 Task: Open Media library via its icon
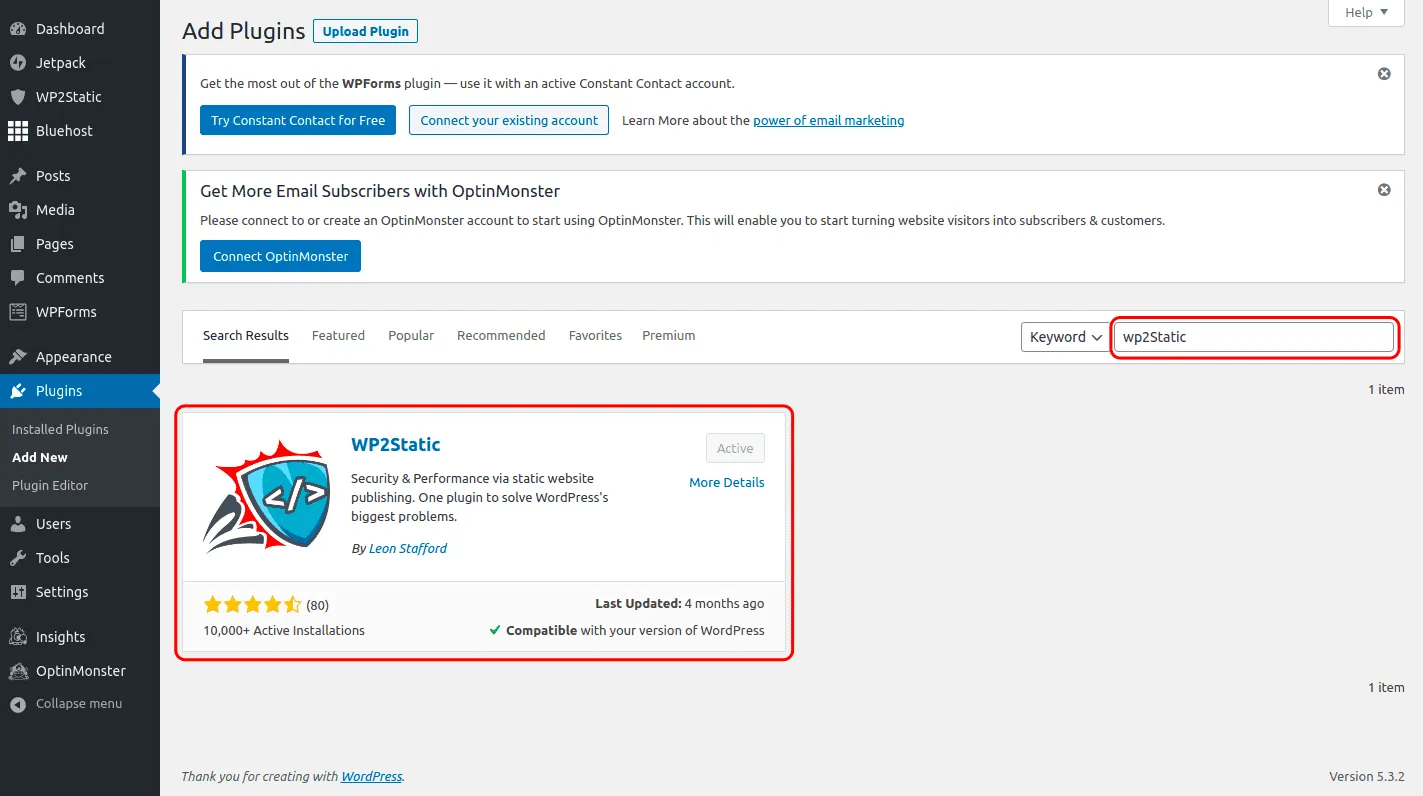(x=18, y=210)
